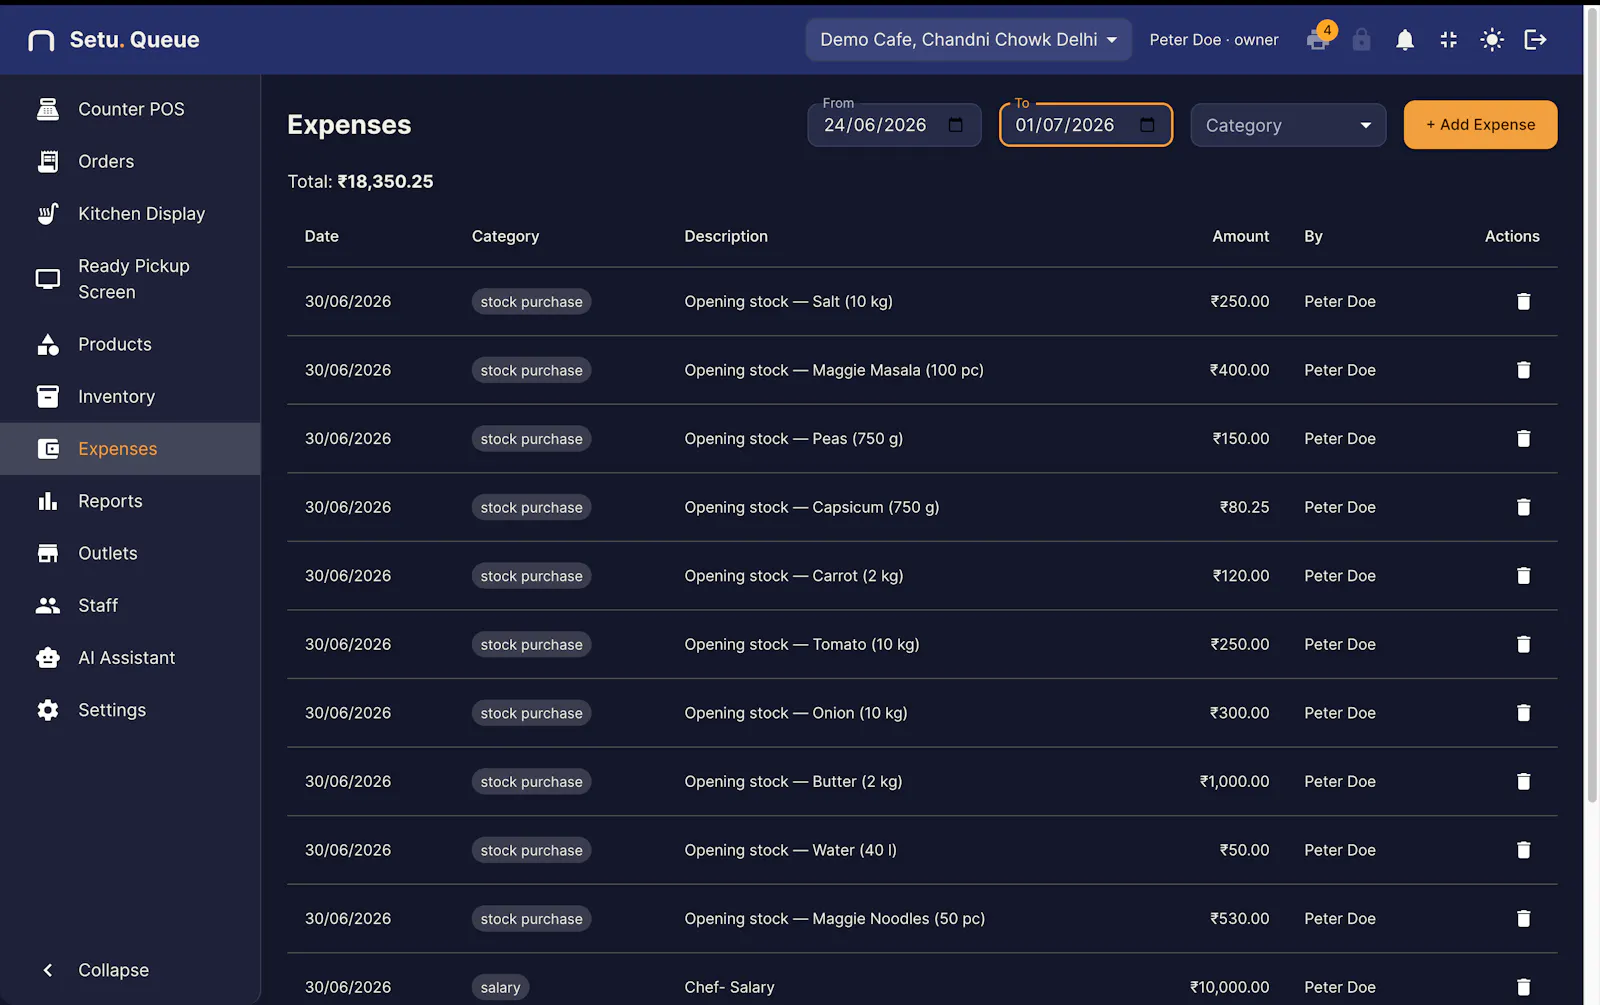The height and width of the screenshot is (1005, 1600).
Task: Click the AI Assistant robot icon
Action: click(x=48, y=657)
